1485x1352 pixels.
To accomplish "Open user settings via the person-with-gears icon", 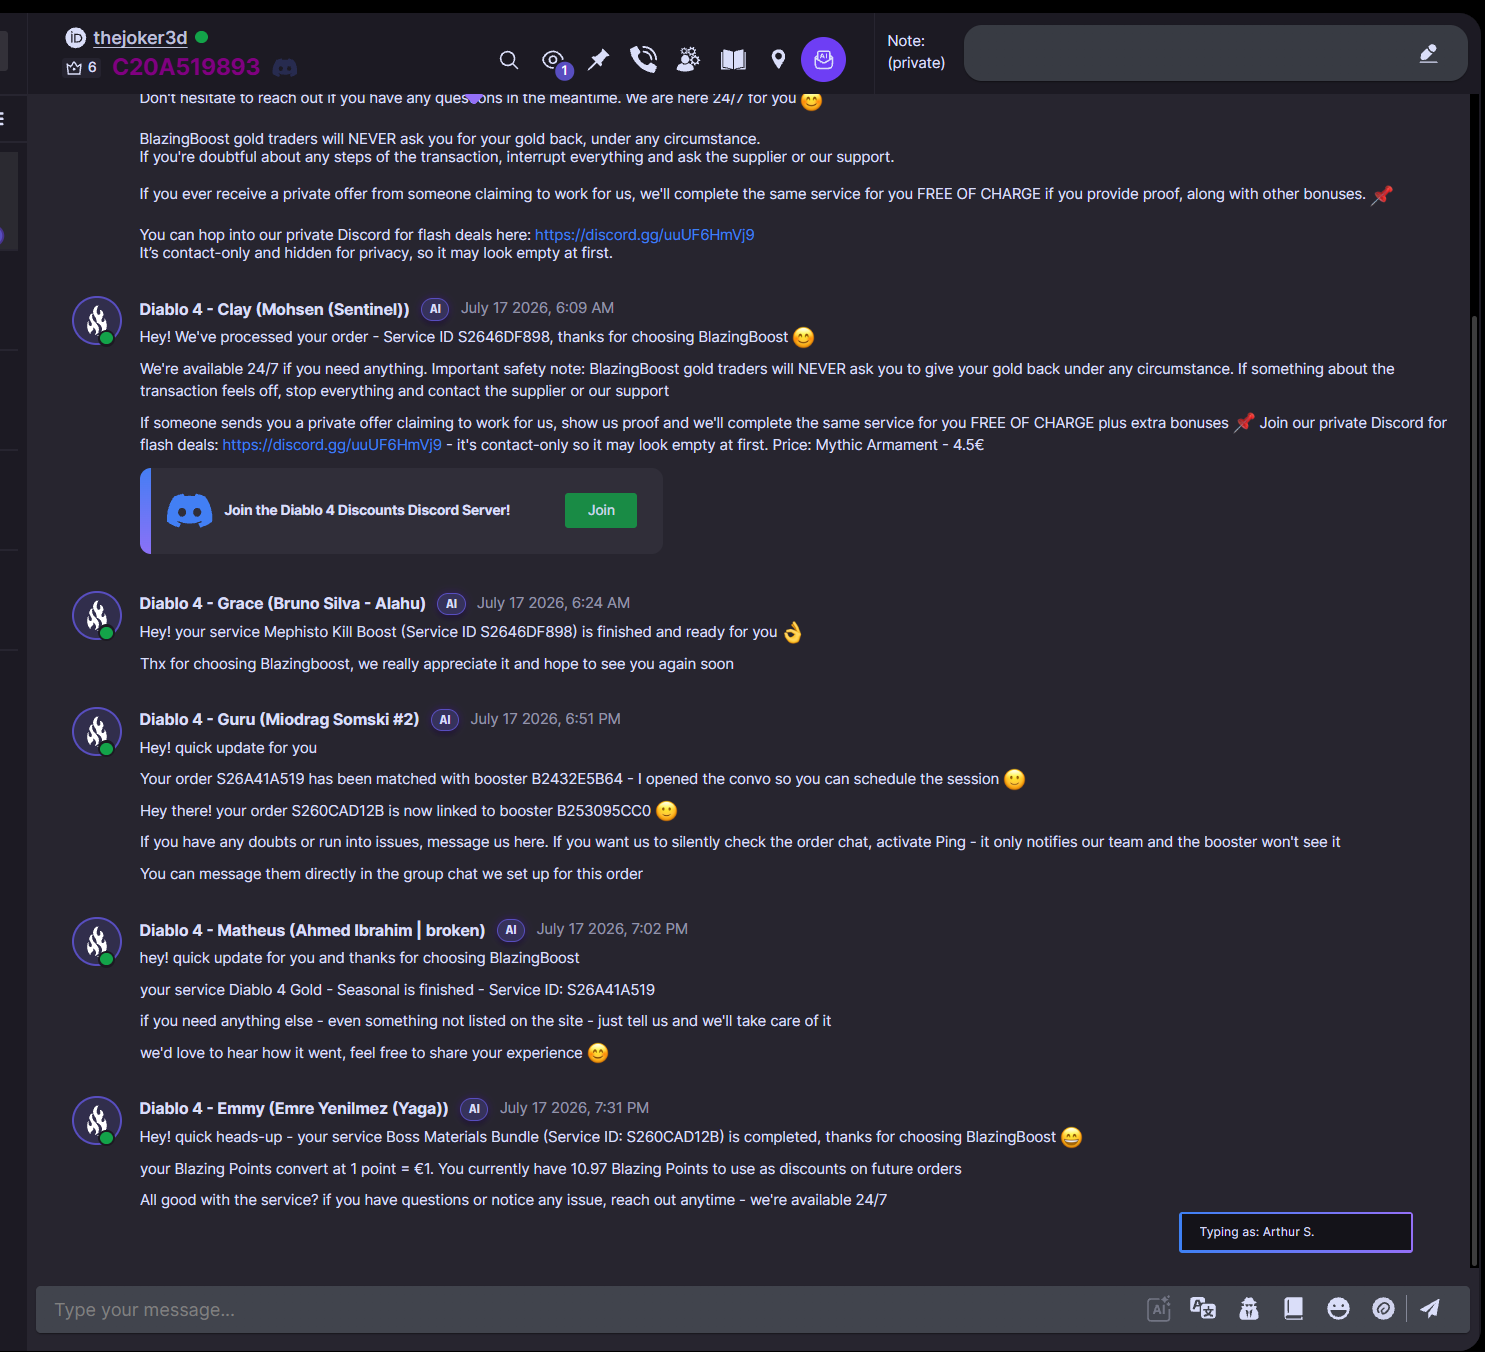I will 688,60.
